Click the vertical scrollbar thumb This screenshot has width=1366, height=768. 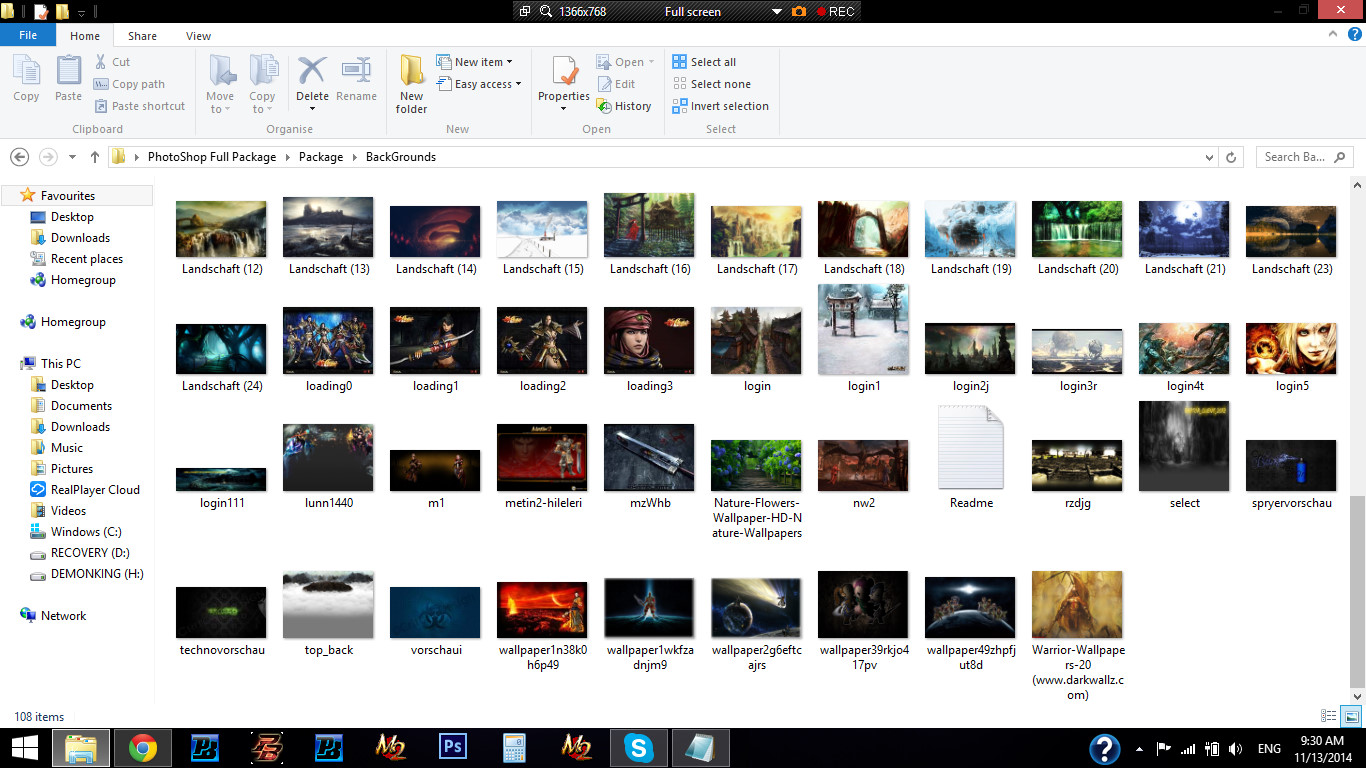click(x=1357, y=590)
